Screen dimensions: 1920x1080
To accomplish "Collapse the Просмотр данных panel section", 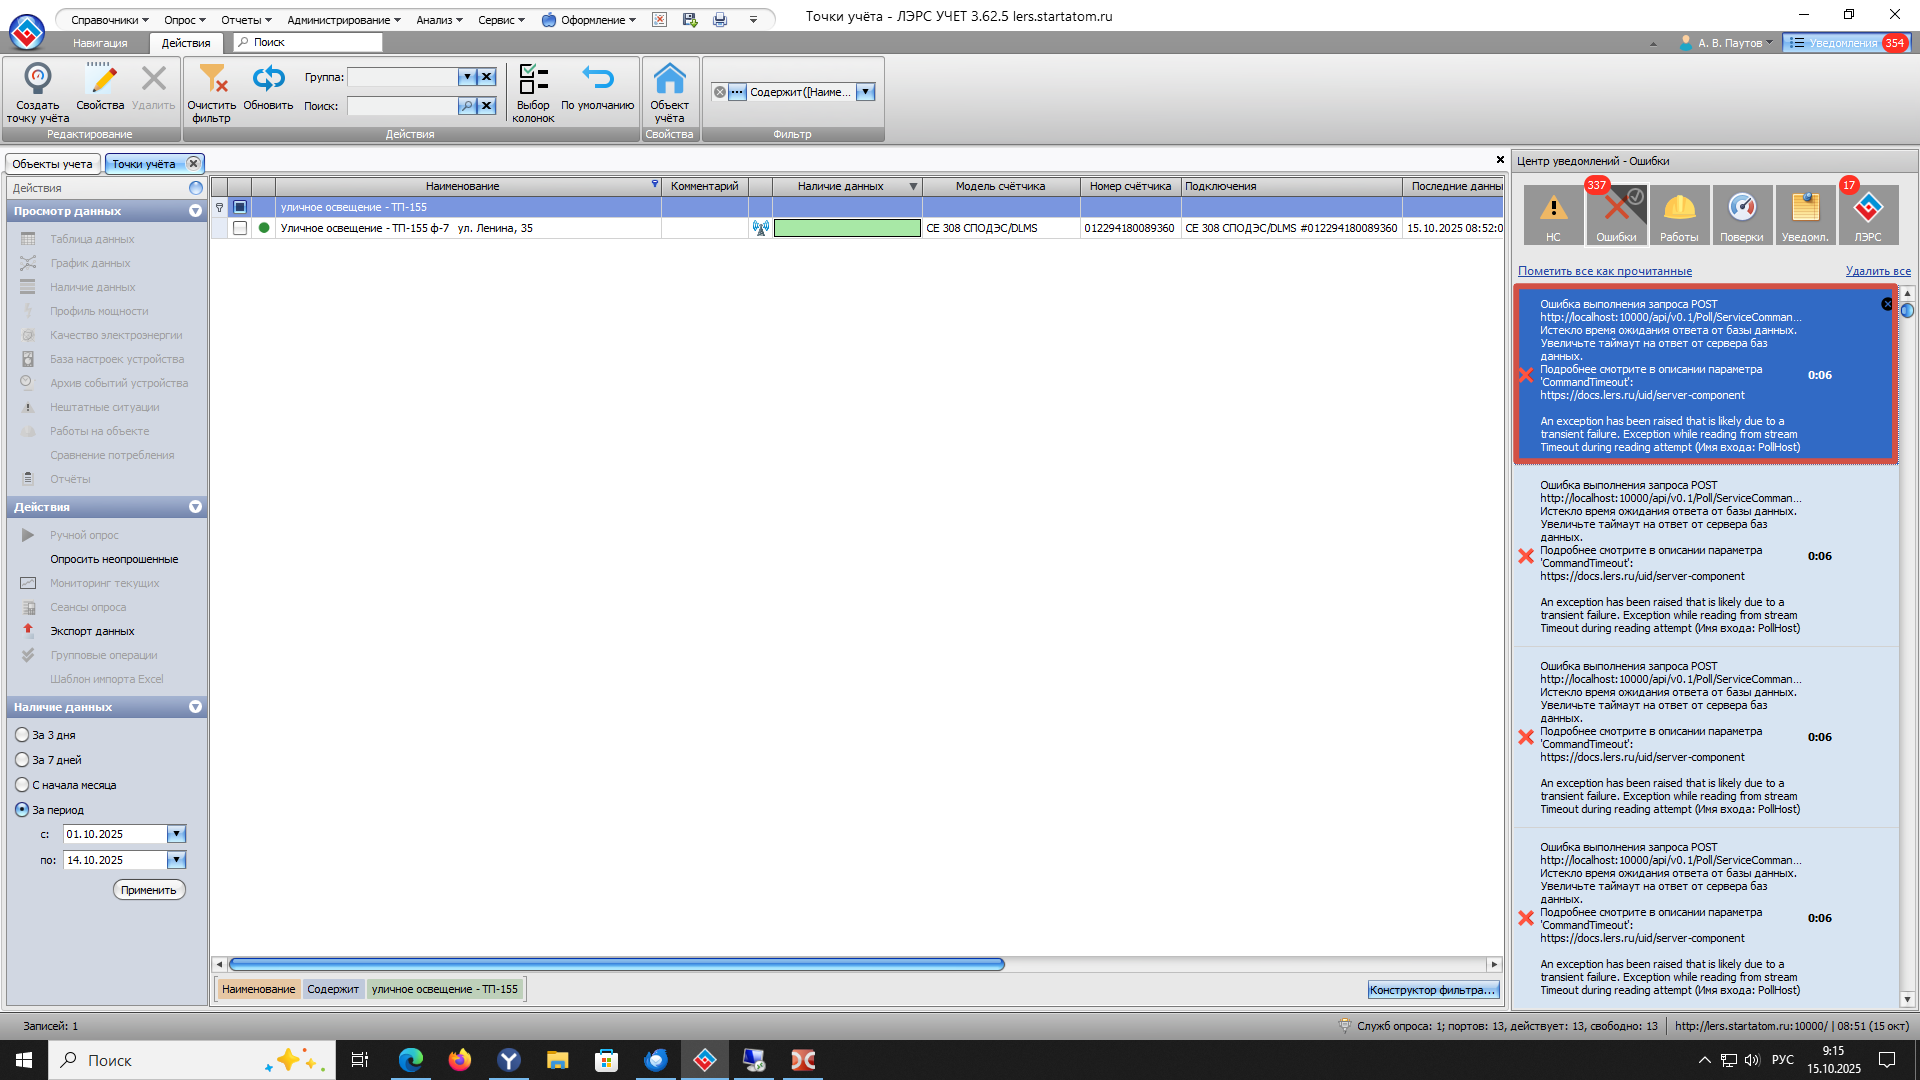I will [195, 211].
